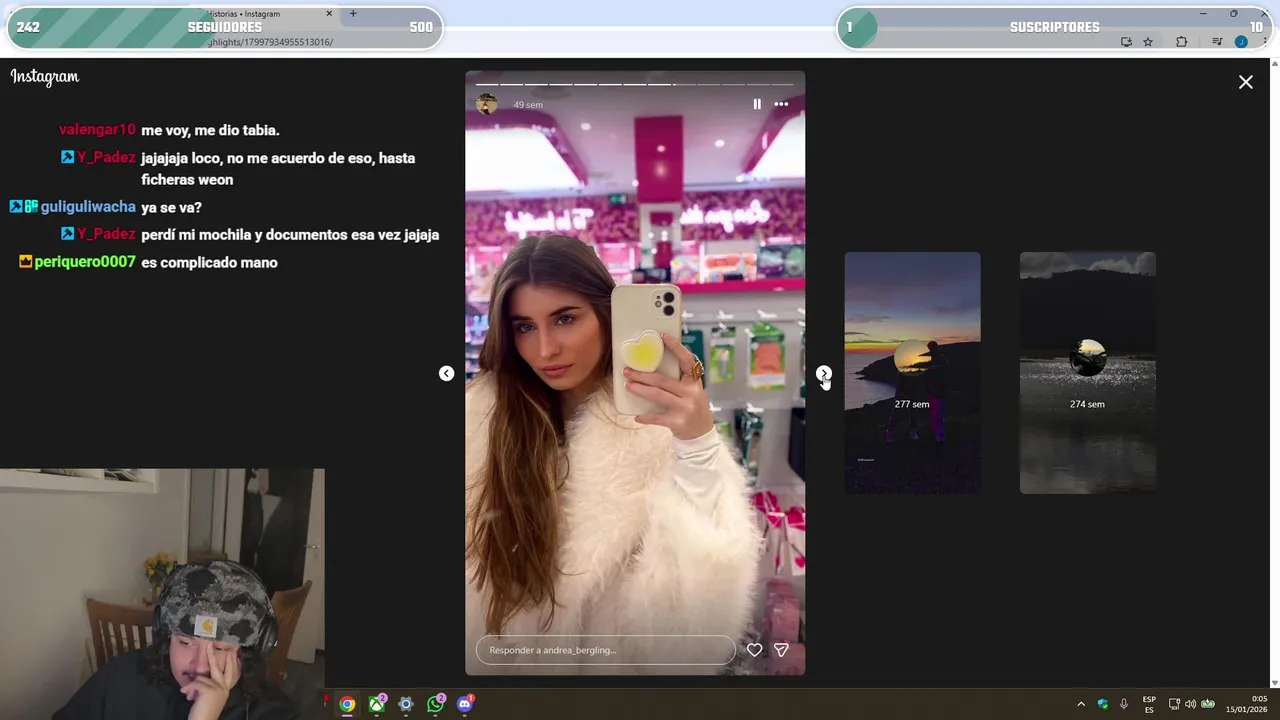Open the Chrome extensions puzzle icon

(1182, 42)
